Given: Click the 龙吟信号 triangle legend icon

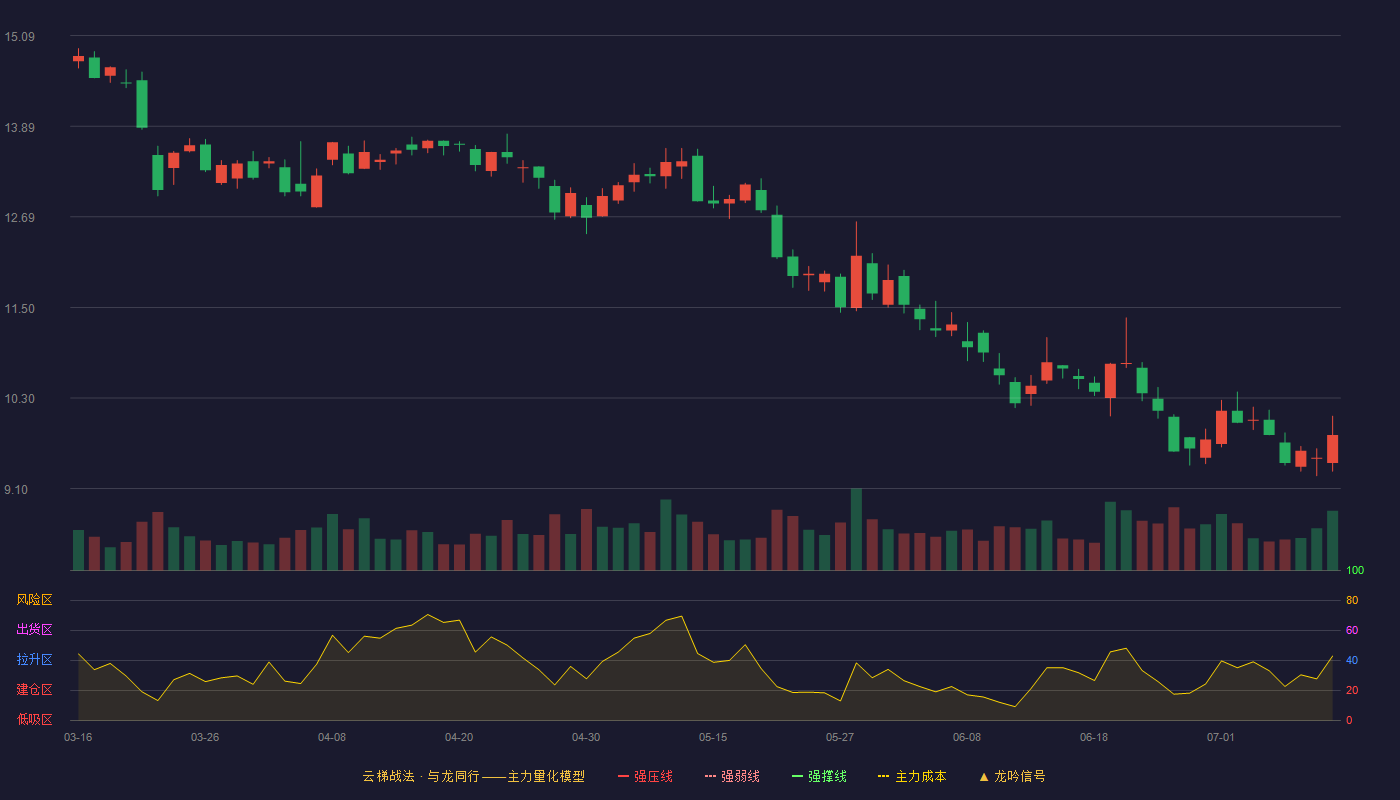Looking at the screenshot, I should tap(983, 776).
